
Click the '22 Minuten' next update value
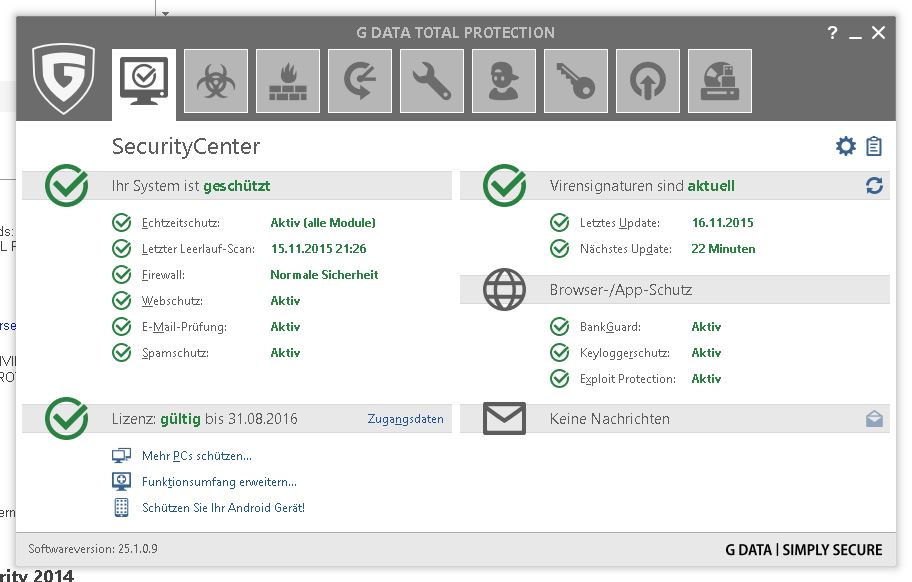[724, 249]
